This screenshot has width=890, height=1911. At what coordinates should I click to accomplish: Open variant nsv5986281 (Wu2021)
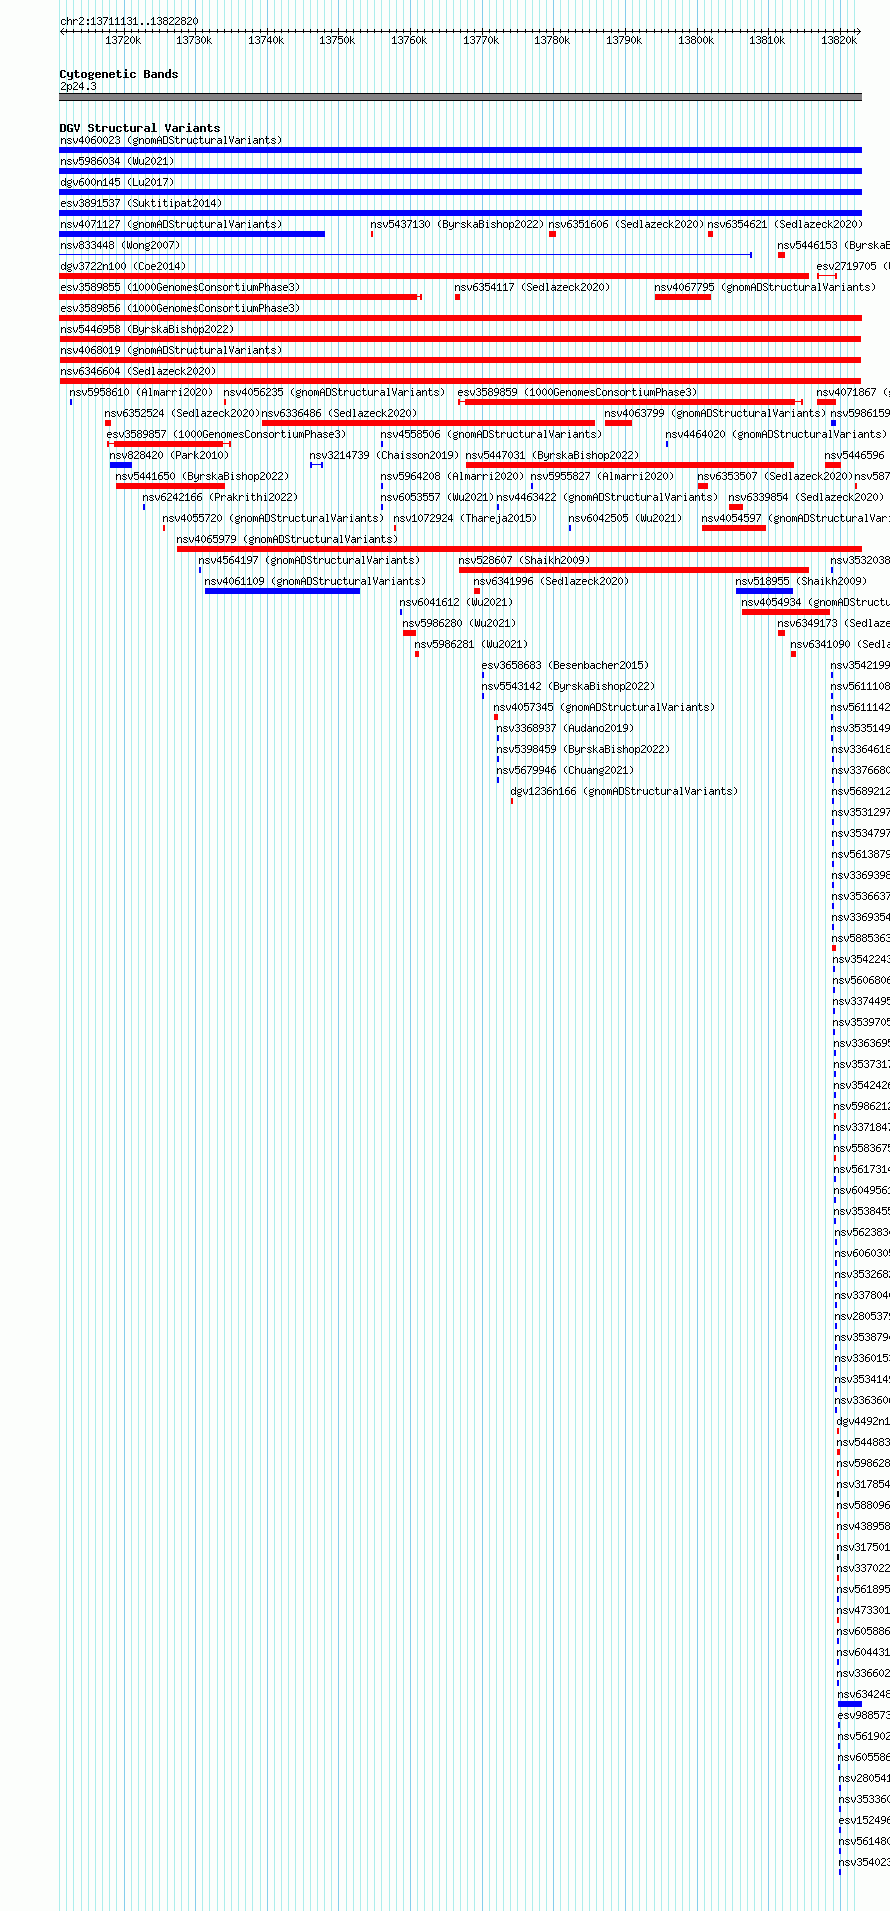471,644
